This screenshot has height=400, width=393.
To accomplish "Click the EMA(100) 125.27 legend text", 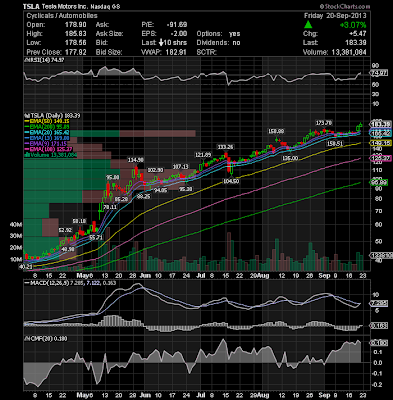I will (50, 149).
